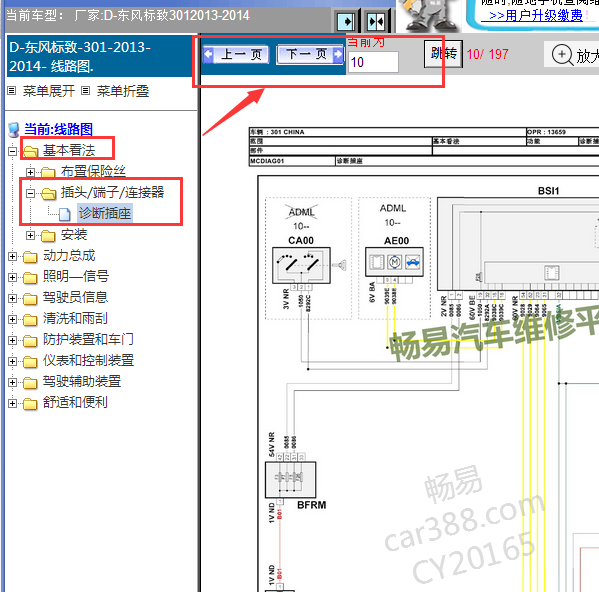Go to the previous page (上一页)

click(236, 55)
